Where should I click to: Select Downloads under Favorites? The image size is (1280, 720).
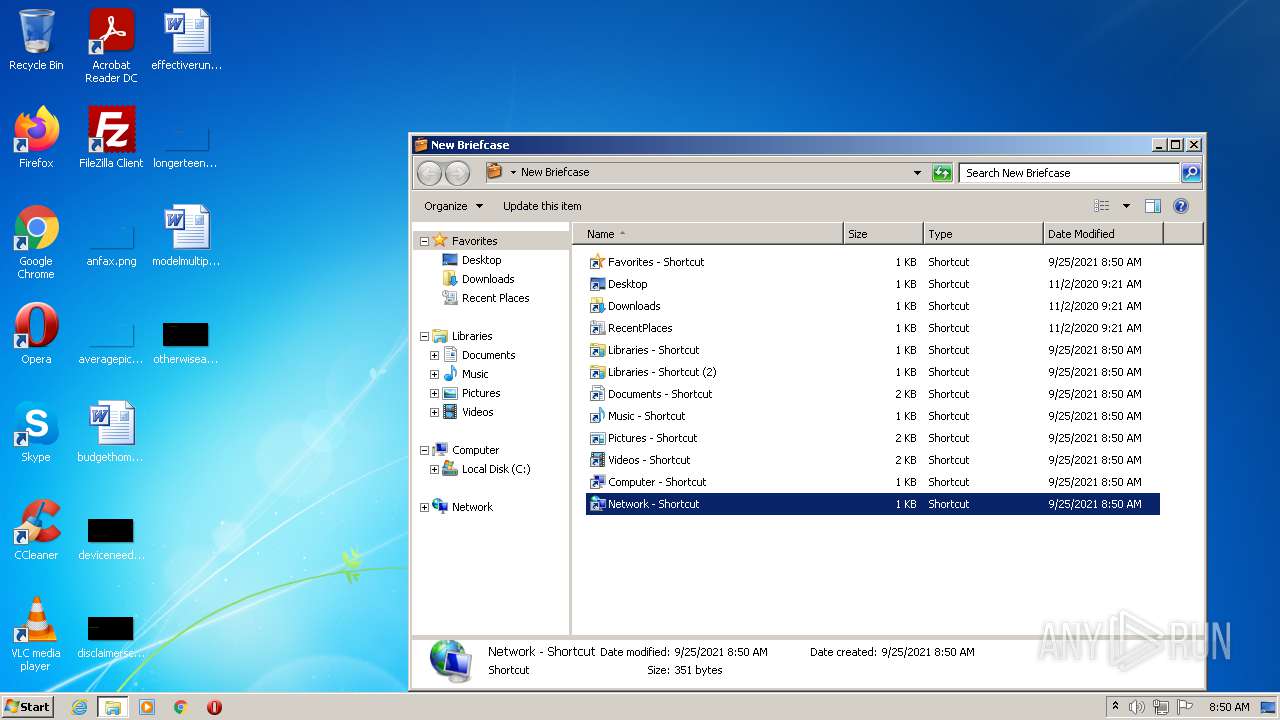[x=478, y=279]
